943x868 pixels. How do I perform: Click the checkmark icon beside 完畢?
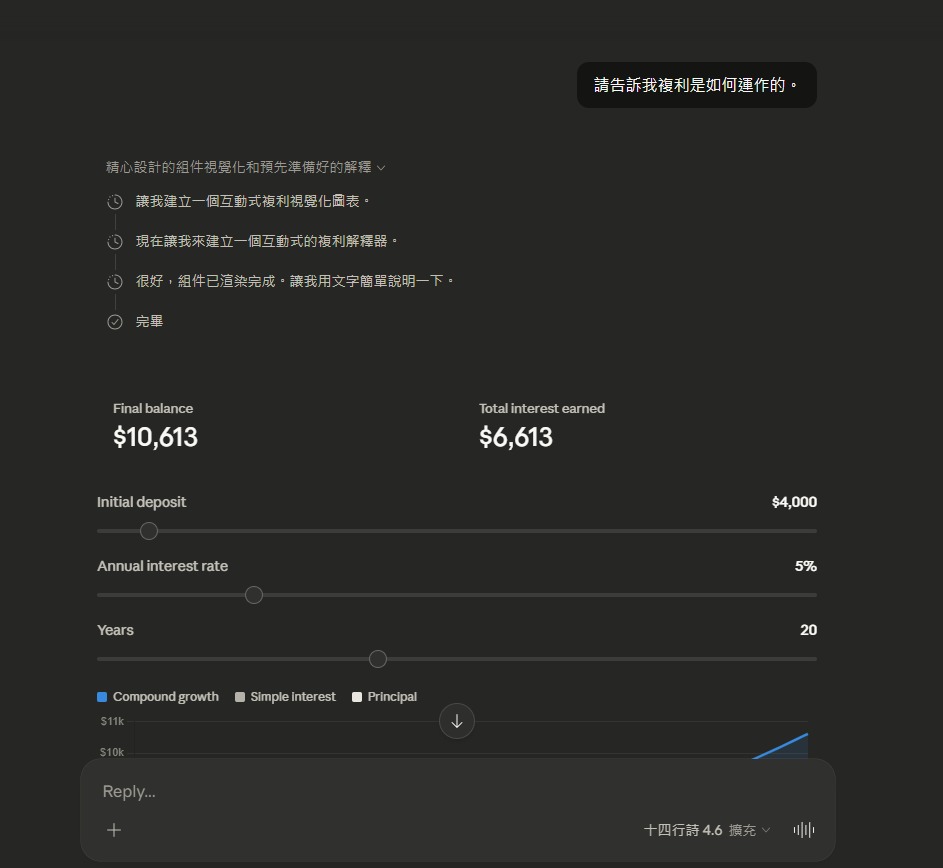point(115,322)
